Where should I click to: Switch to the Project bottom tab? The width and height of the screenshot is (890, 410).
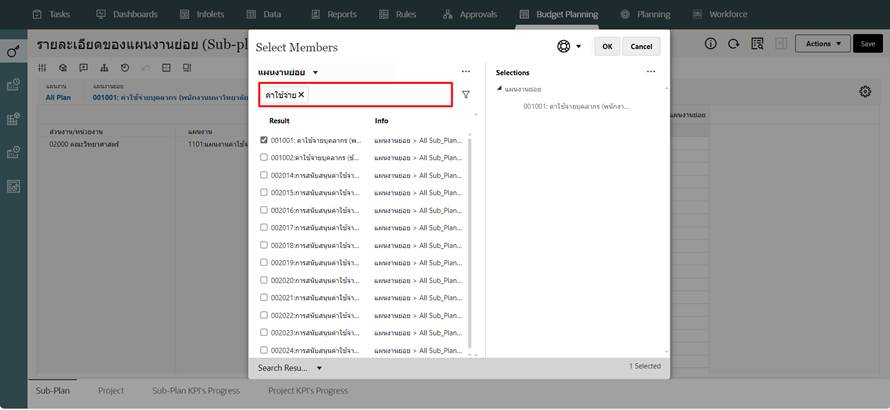[111, 391]
